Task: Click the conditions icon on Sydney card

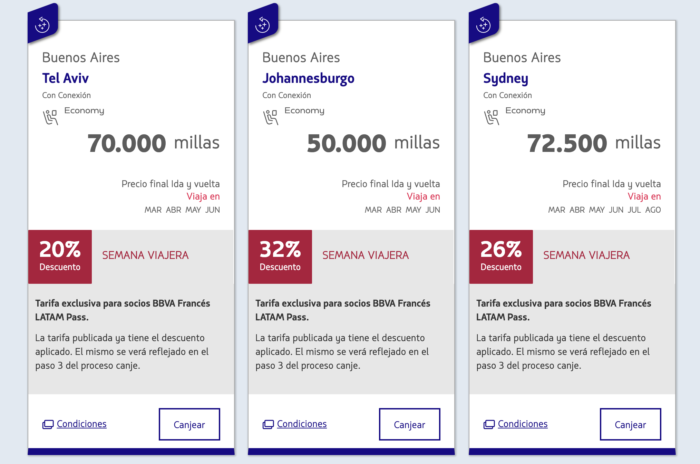Action: [488, 425]
